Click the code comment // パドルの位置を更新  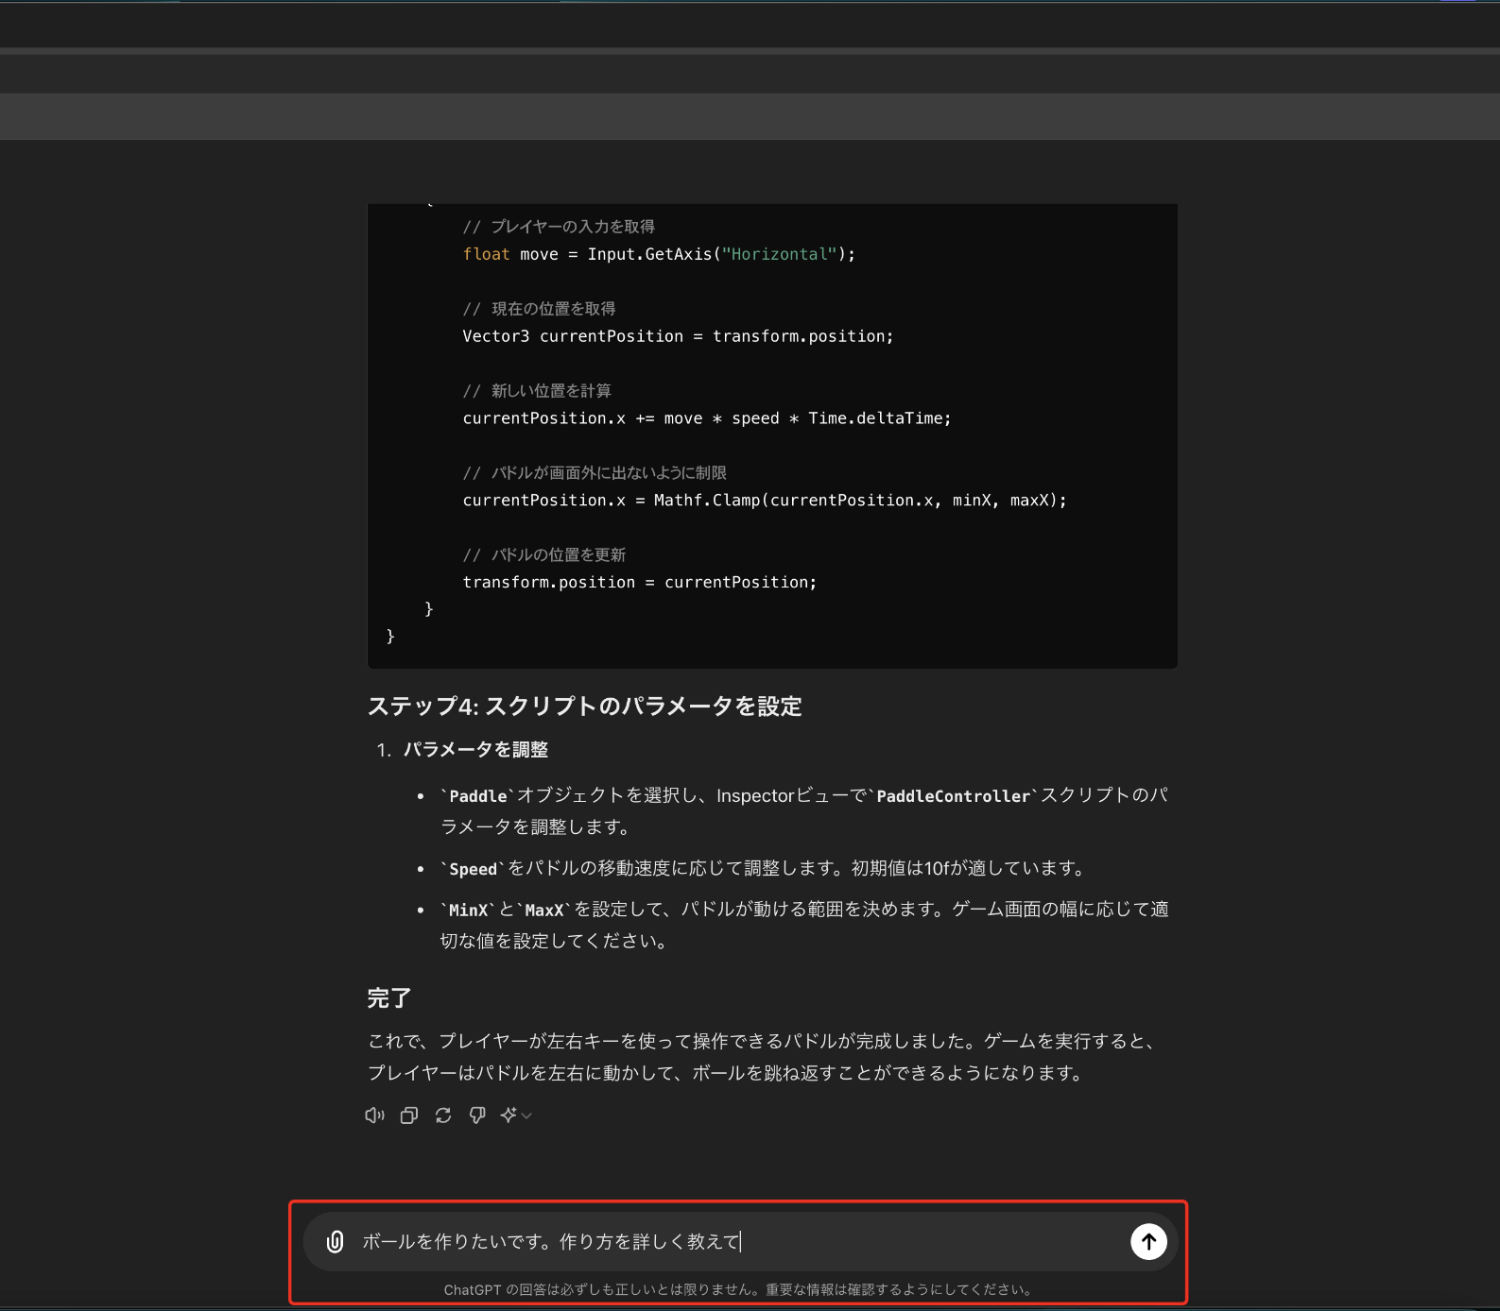click(544, 555)
